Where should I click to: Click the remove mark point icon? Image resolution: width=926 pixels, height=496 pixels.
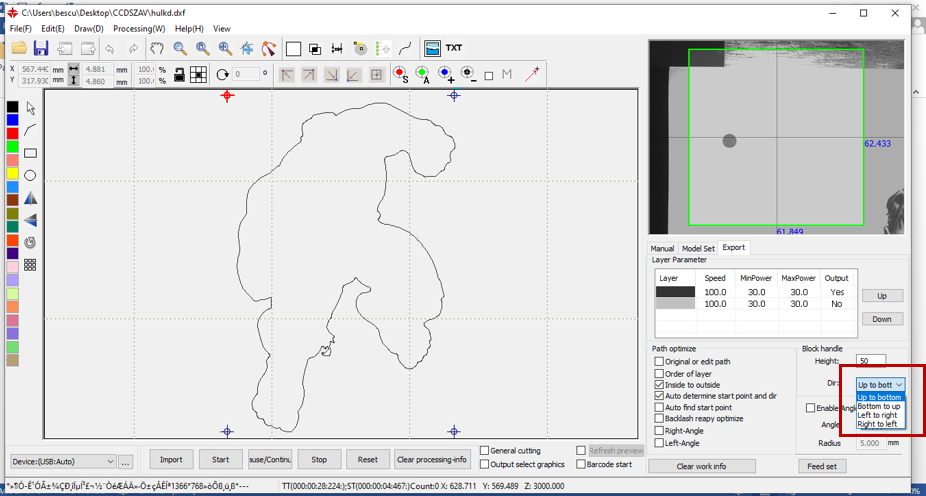click(468, 74)
